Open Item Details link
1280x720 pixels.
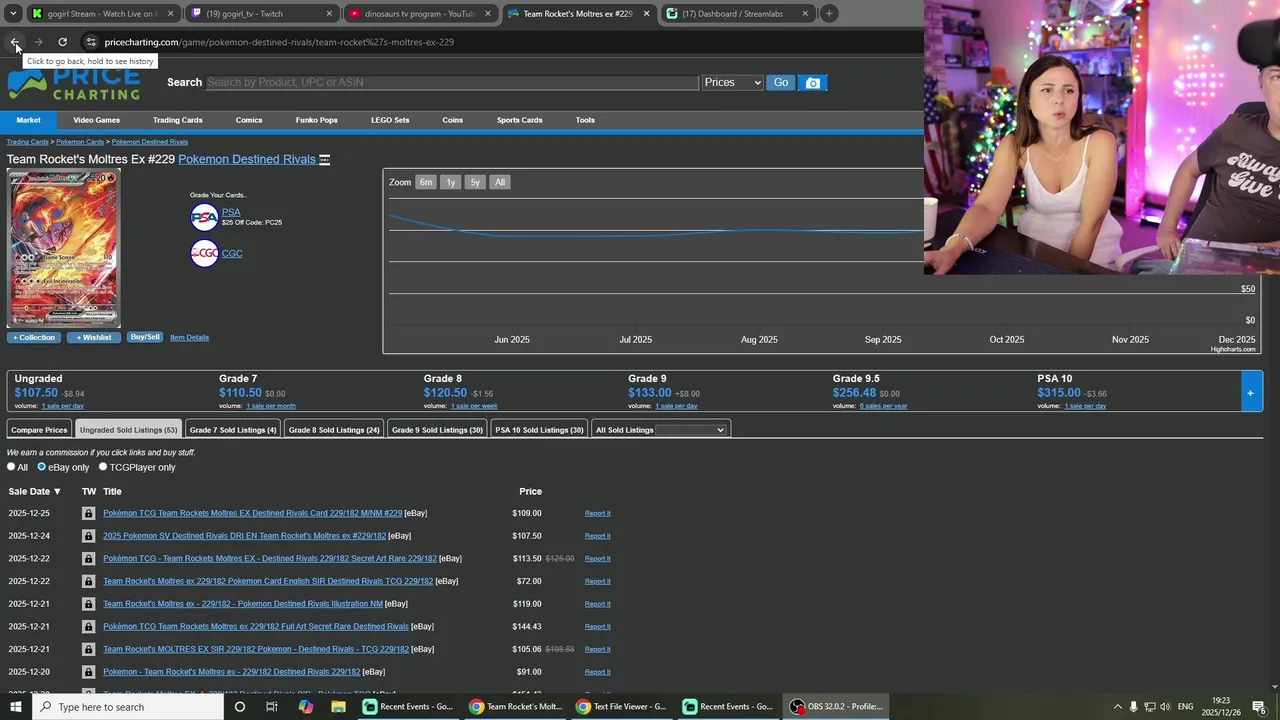[189, 337]
